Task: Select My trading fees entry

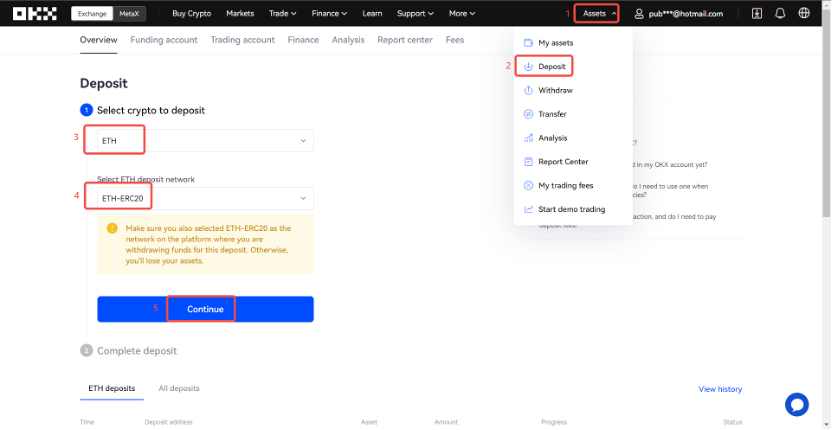Action: 573,185
